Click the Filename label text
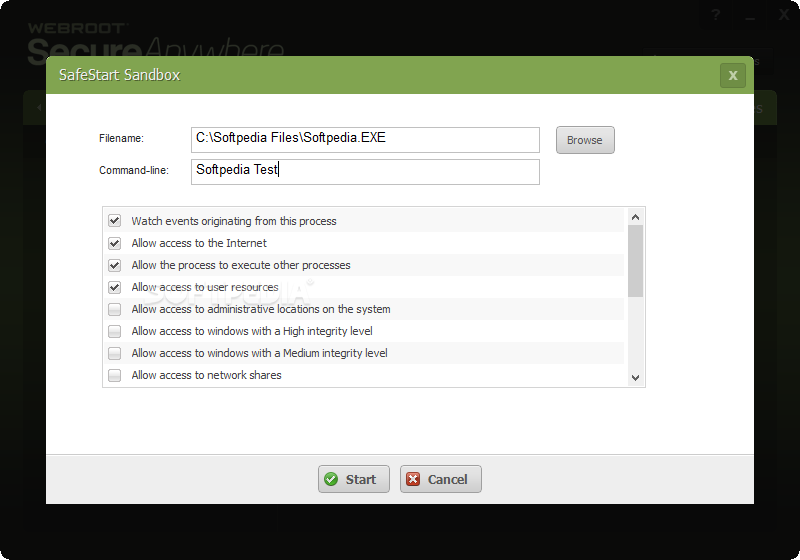 (x=121, y=138)
